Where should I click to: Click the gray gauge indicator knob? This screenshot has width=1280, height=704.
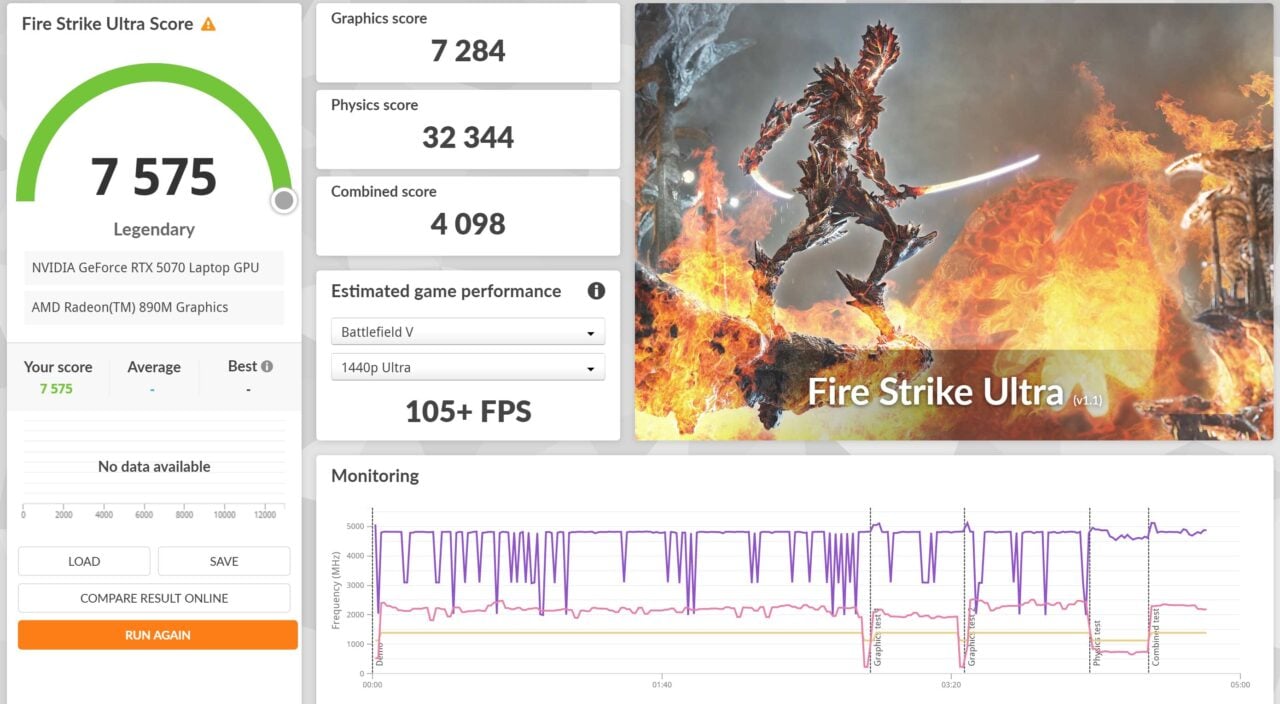tap(284, 201)
